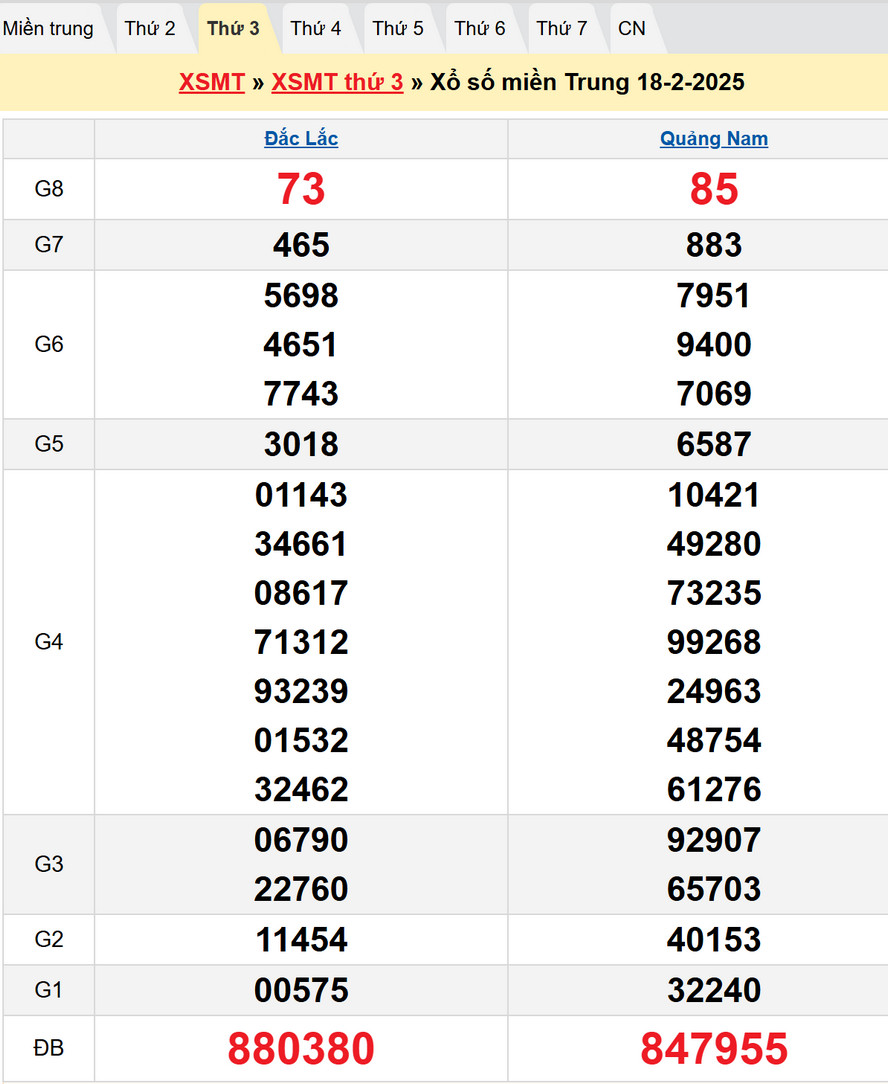Select the red G8 number 73
Screen dimensions: 888x1084
click(x=301, y=189)
